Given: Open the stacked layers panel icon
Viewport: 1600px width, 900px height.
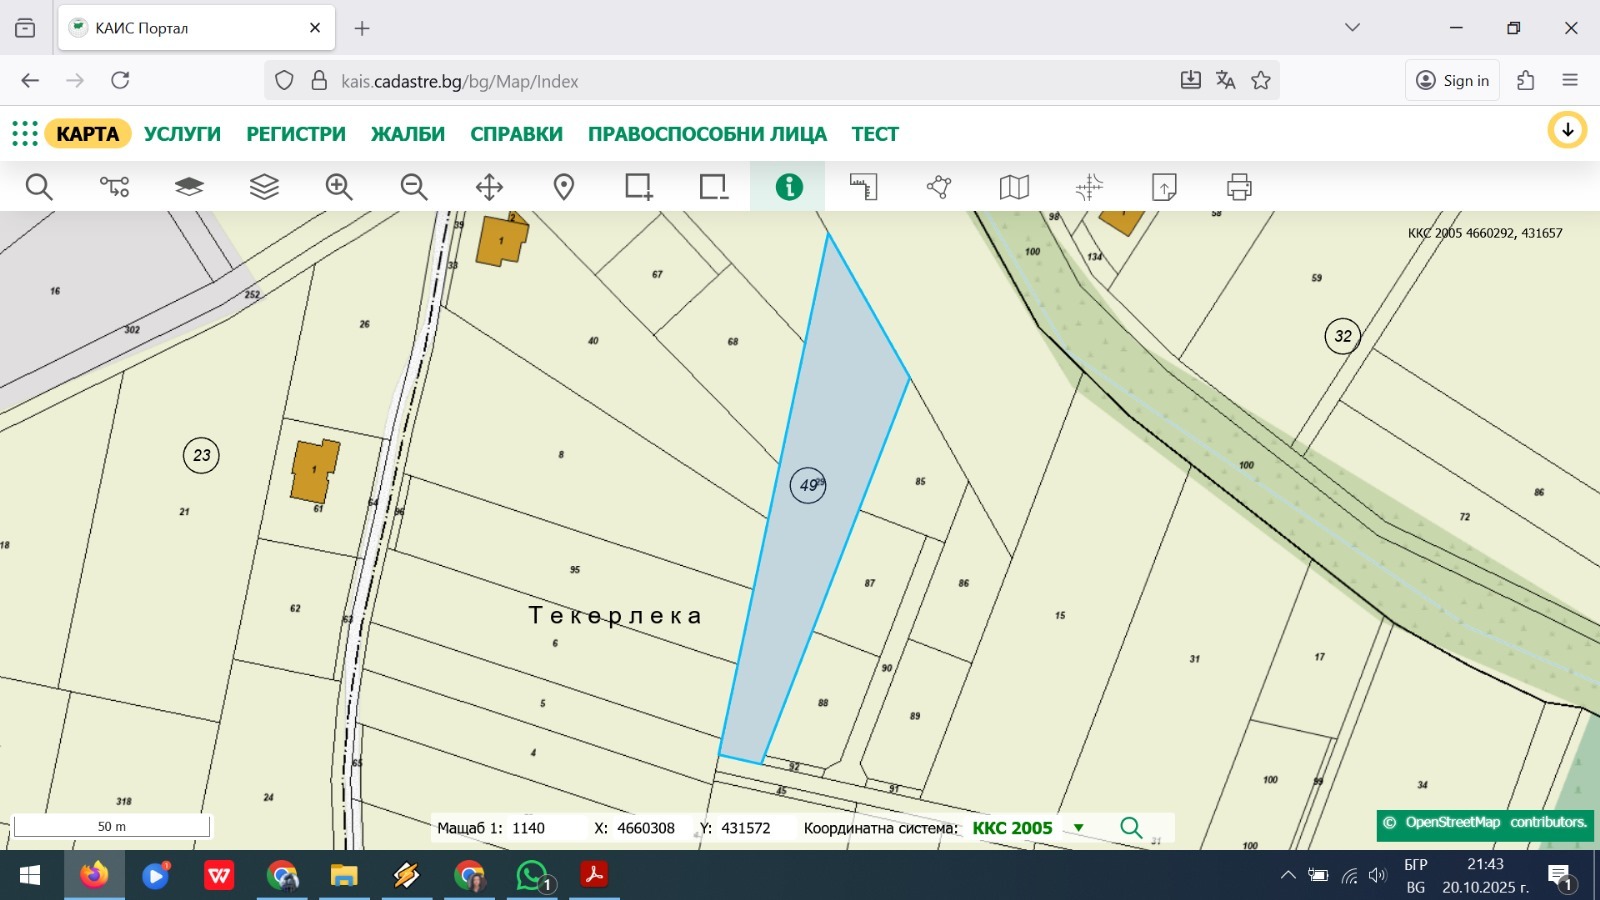Looking at the screenshot, I should point(264,187).
